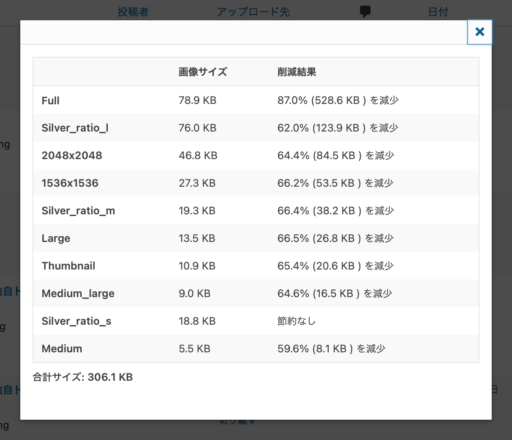Click the 64.4% (84.5 KB) reduction result

[x=336, y=156]
